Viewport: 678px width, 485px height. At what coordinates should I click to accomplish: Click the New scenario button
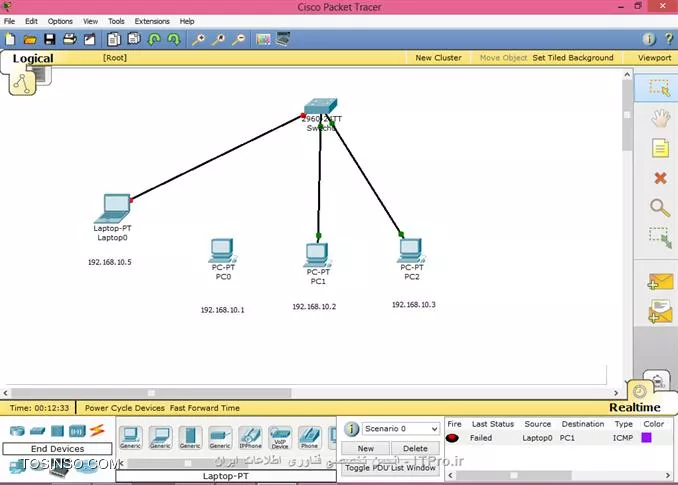click(x=366, y=448)
